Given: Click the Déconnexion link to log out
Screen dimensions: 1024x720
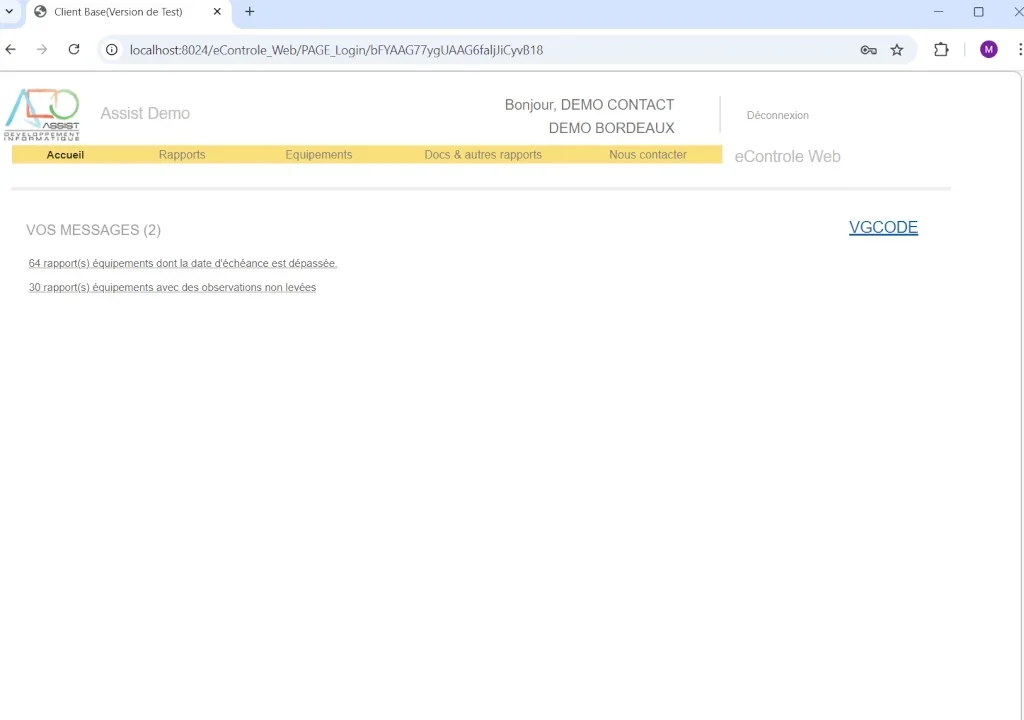Looking at the screenshot, I should tap(777, 115).
